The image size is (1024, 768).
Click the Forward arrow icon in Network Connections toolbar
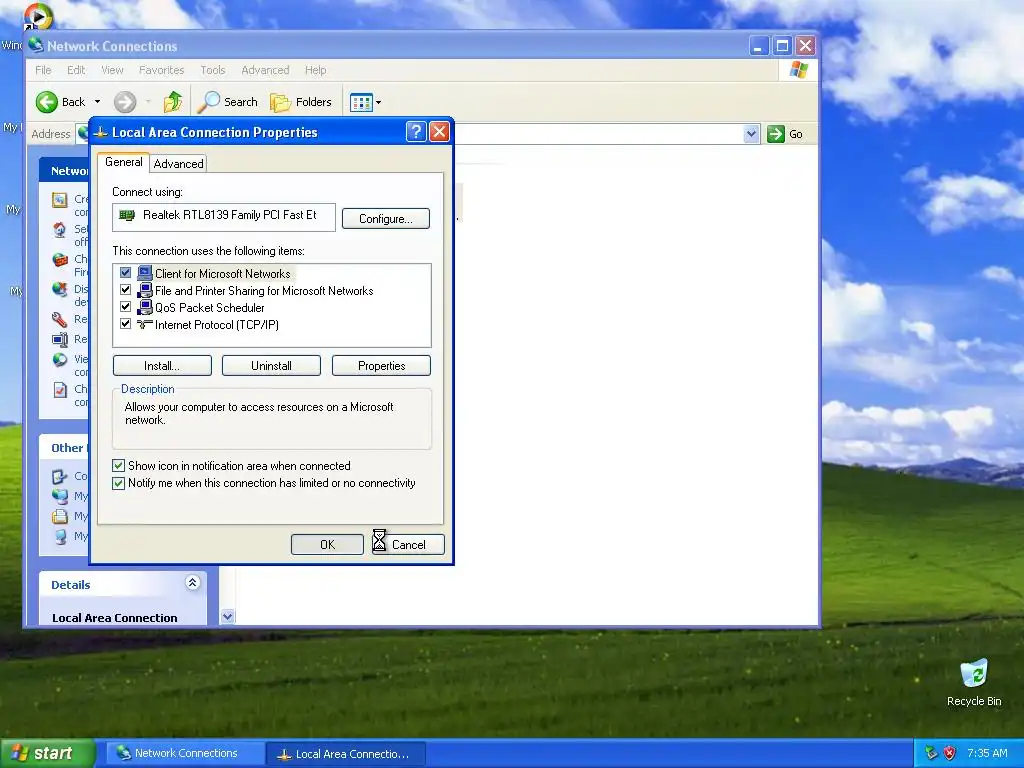click(125, 102)
